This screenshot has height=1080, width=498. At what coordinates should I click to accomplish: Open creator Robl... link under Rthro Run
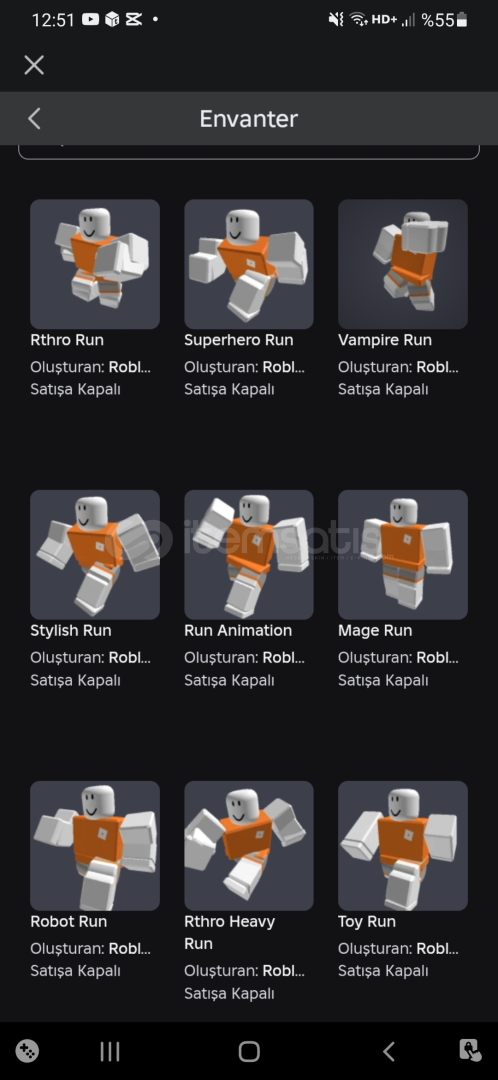coord(129,367)
